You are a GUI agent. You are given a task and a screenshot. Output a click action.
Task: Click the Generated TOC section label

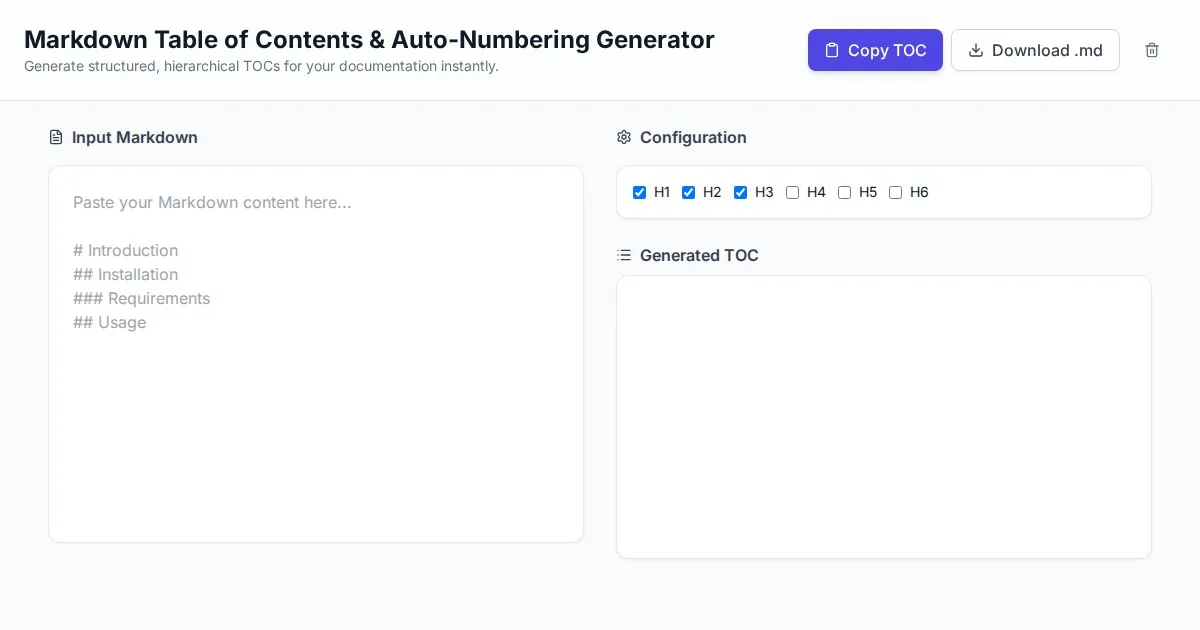(699, 255)
